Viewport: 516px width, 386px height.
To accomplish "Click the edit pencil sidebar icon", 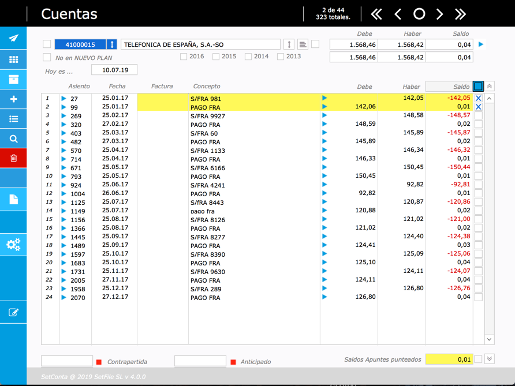I will click(x=13, y=312).
